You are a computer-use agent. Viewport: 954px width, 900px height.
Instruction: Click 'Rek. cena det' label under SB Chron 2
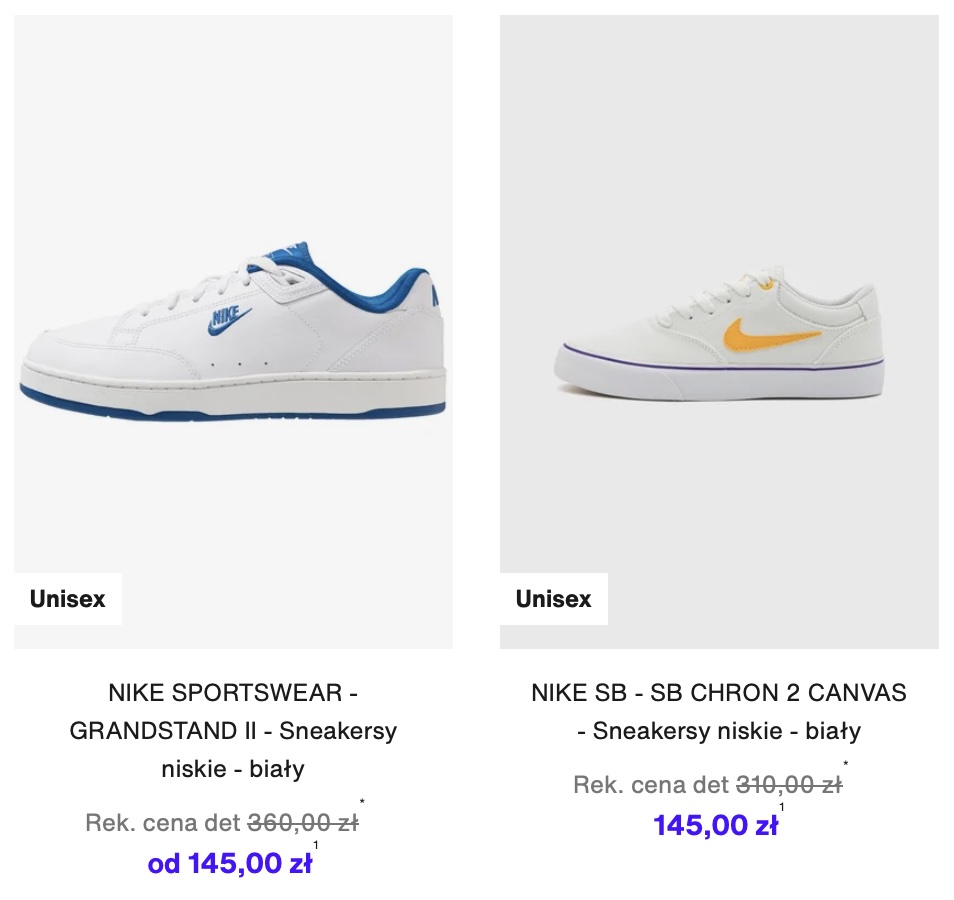(651, 785)
